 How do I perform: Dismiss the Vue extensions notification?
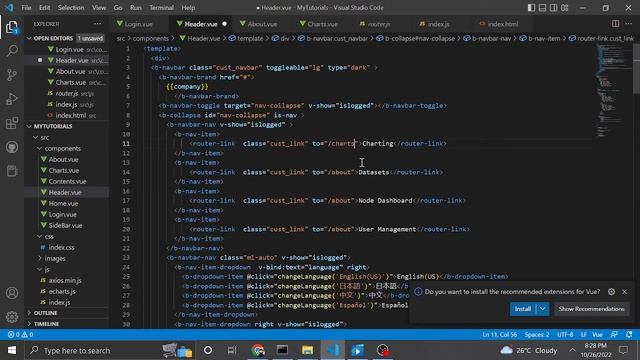coord(624,291)
